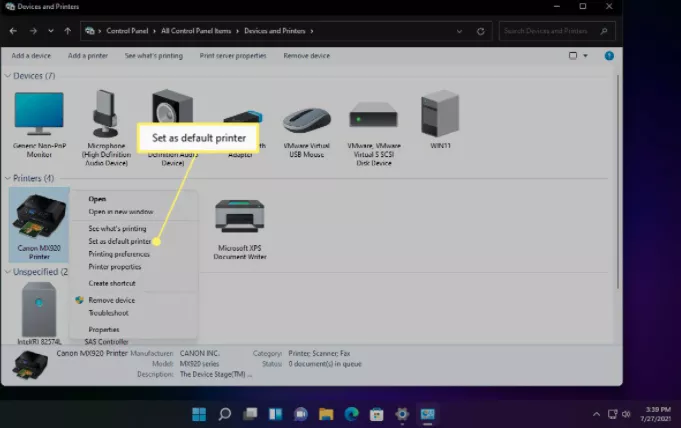
Task: Collapse the Devices (7) group
Action: point(7,76)
